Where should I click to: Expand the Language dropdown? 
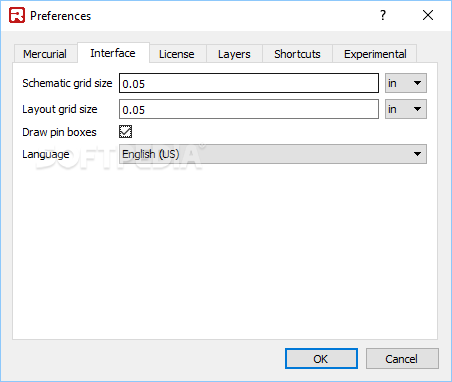[273, 154]
